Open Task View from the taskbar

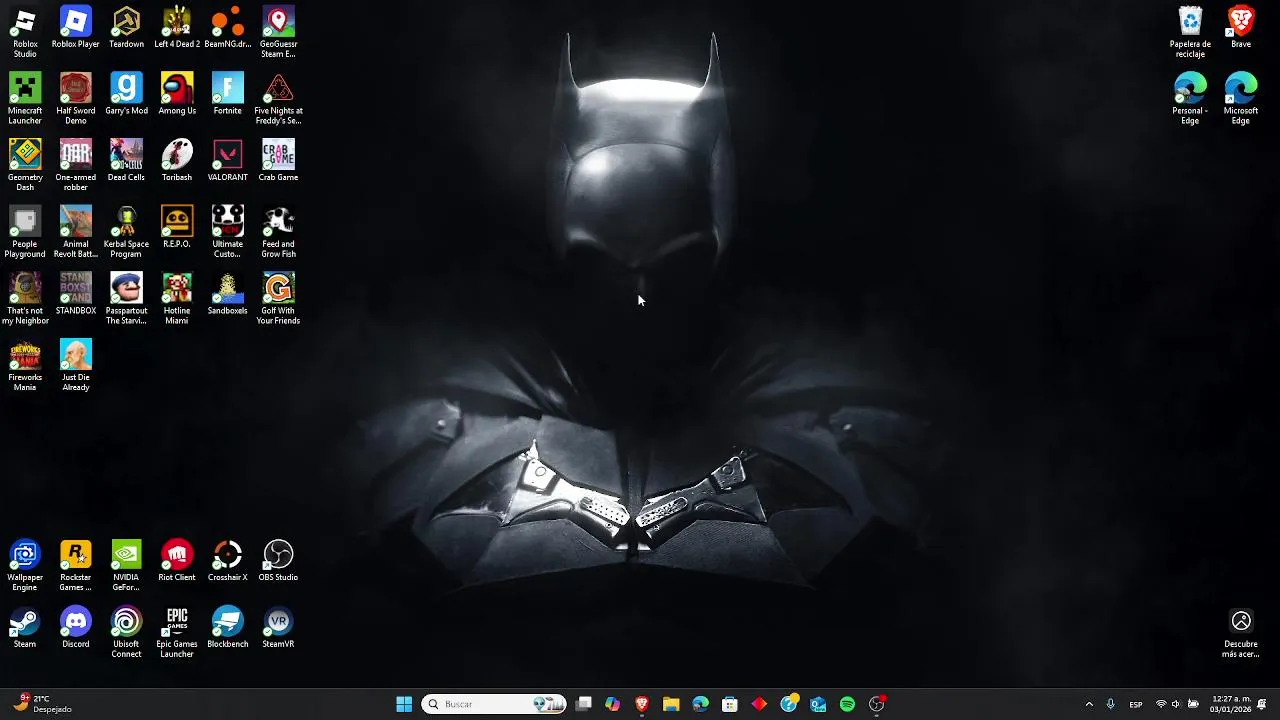pos(584,704)
